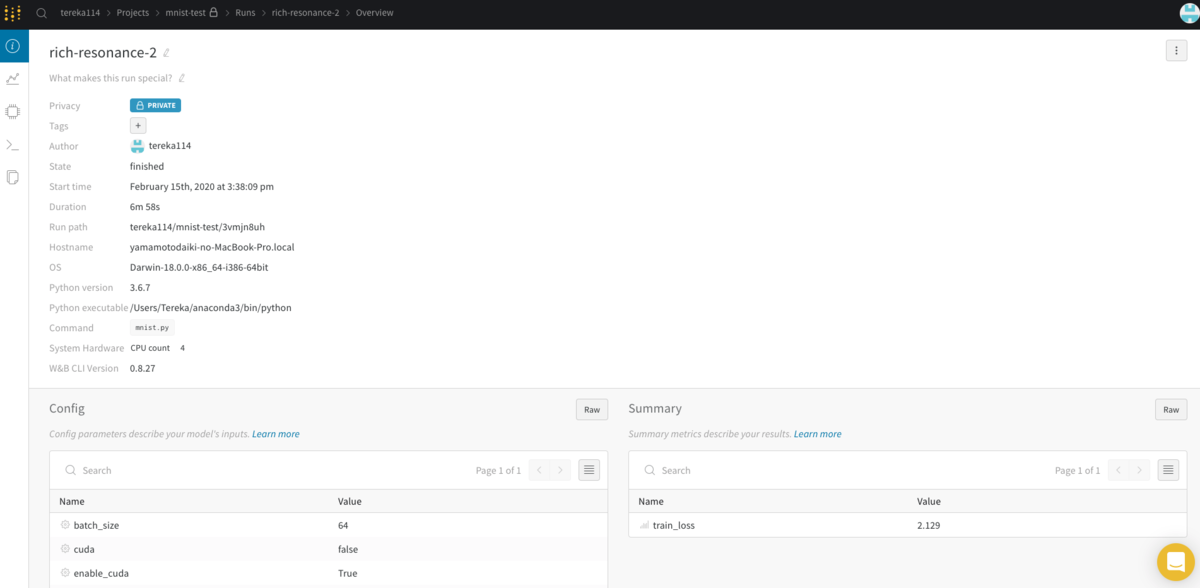The height and width of the screenshot is (588, 1200).
Task: Click hostname yamamotodaiki-no-MacBook-Pro.local
Action: (212, 247)
